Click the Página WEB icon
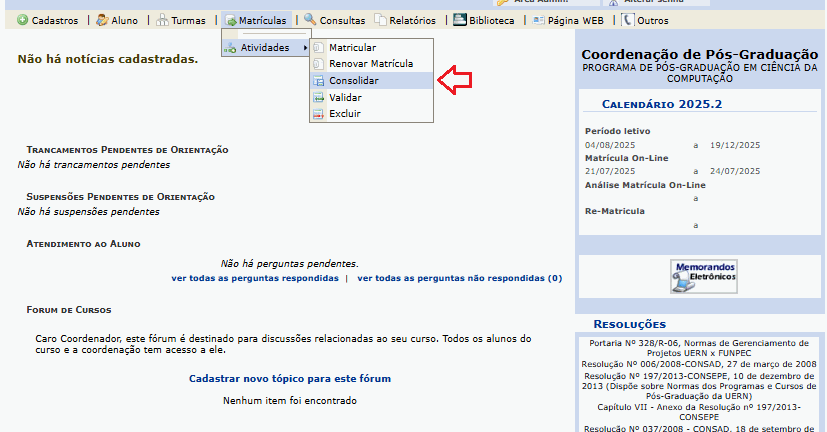827x432 pixels. pyautogui.click(x=538, y=20)
